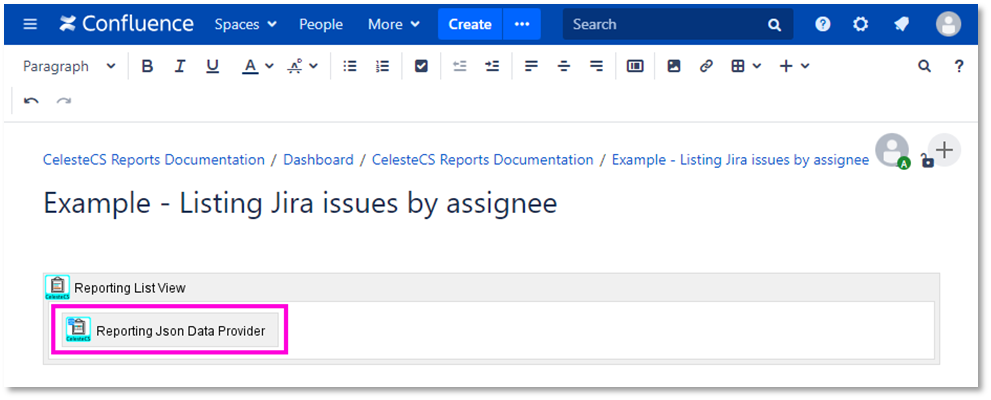Open second CelesteCS Reports Documentation breadcrumb

tap(482, 160)
